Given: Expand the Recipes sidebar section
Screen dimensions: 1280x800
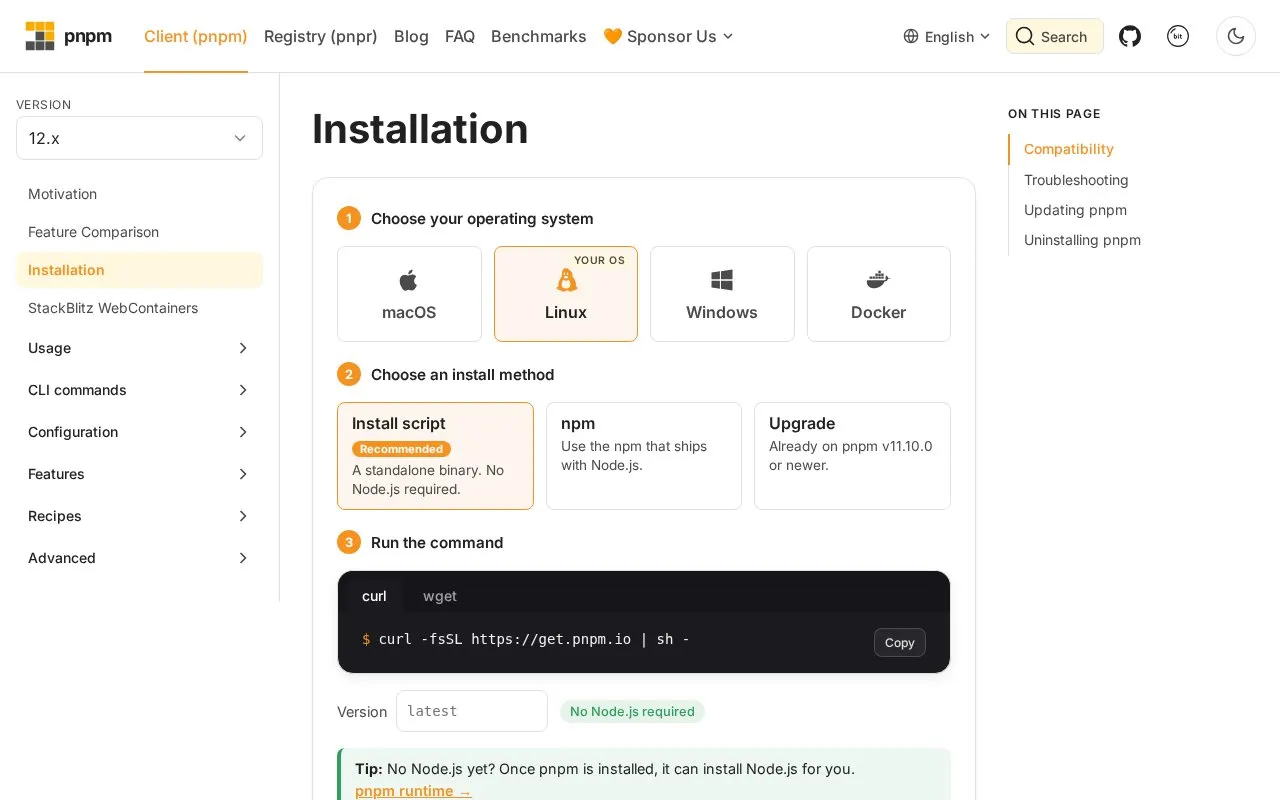Looking at the screenshot, I should click(x=139, y=516).
